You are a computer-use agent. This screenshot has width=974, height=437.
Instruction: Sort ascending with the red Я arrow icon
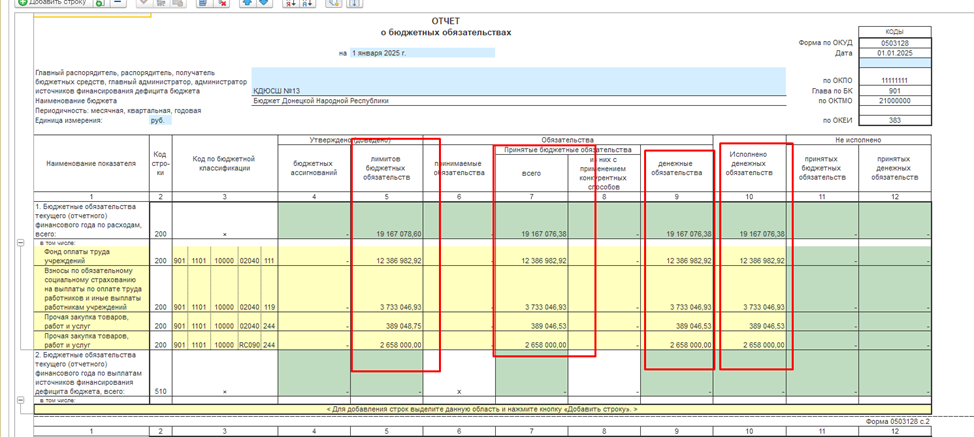(290, 2)
